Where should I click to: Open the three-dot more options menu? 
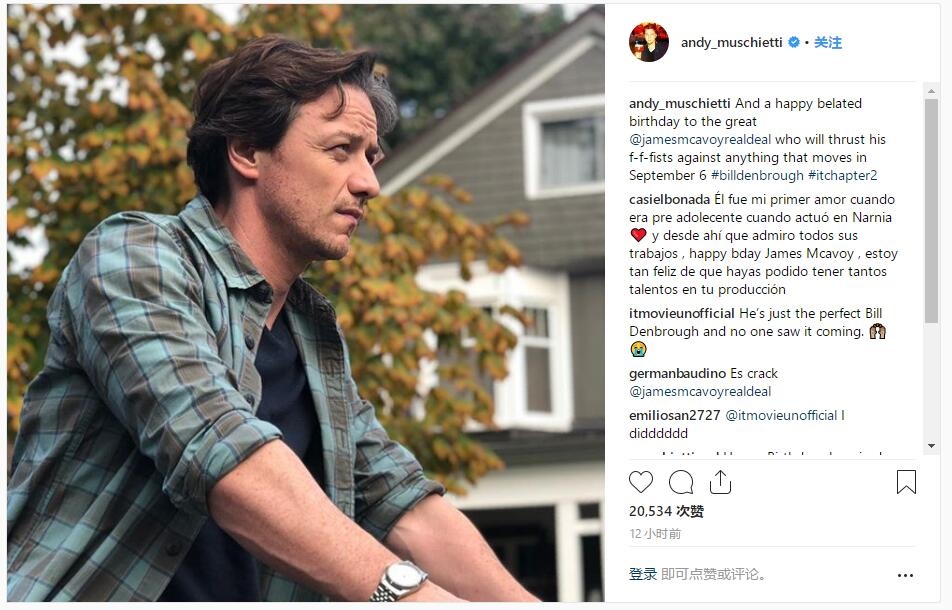click(905, 575)
